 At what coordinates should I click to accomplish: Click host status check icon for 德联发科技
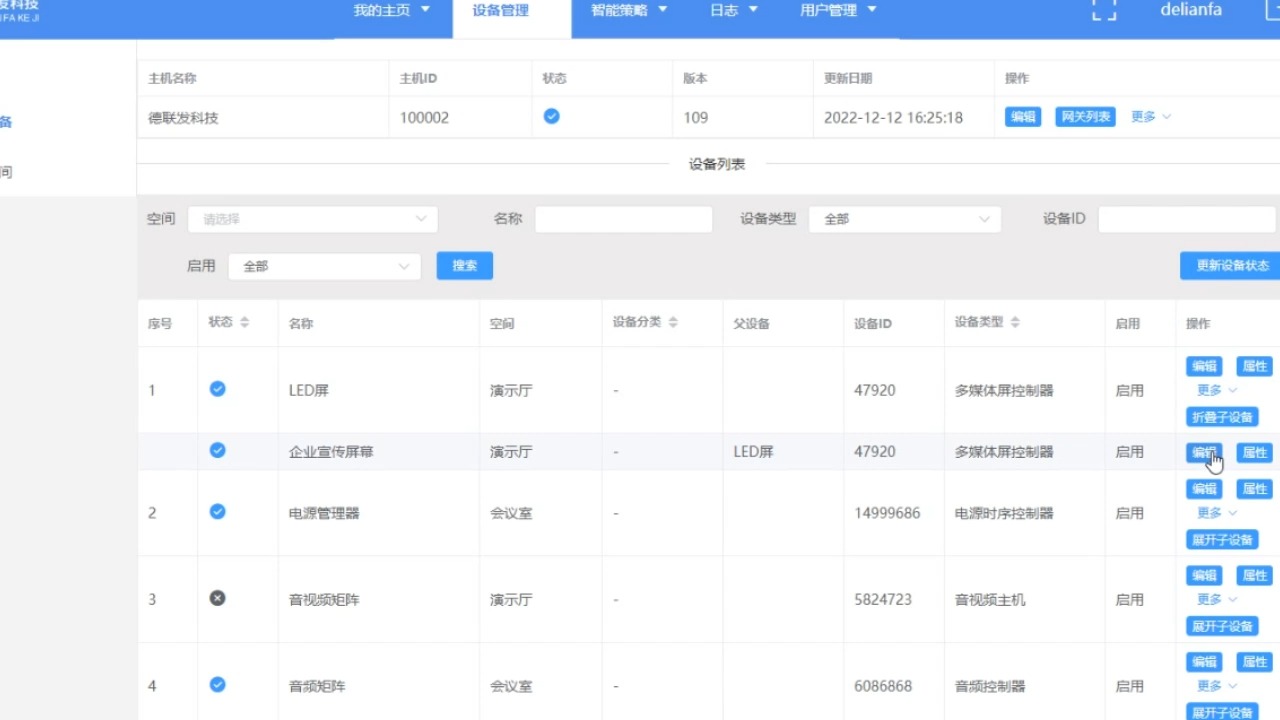[x=551, y=116]
